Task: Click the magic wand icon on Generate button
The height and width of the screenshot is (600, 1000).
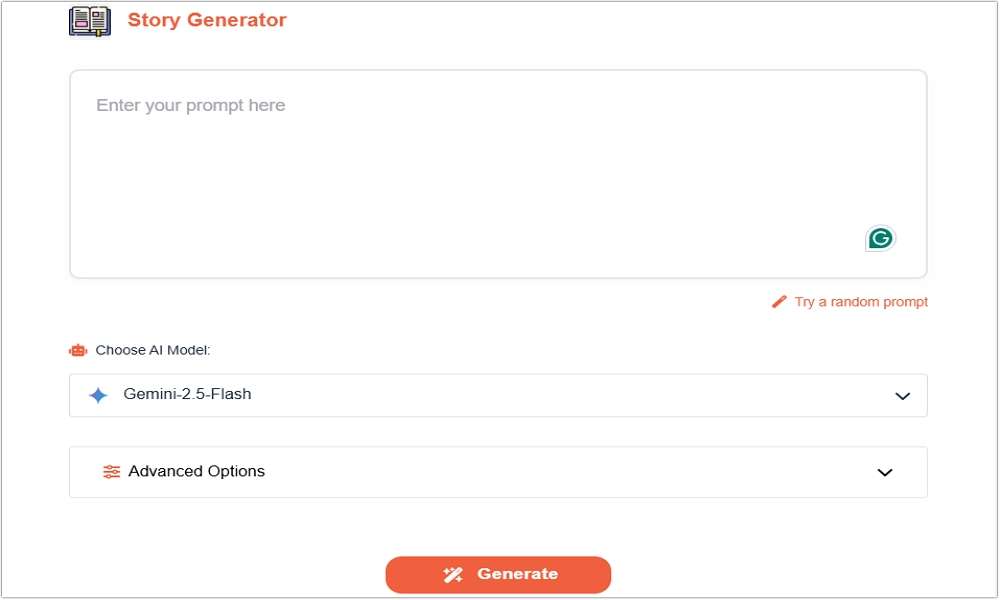Action: (453, 574)
